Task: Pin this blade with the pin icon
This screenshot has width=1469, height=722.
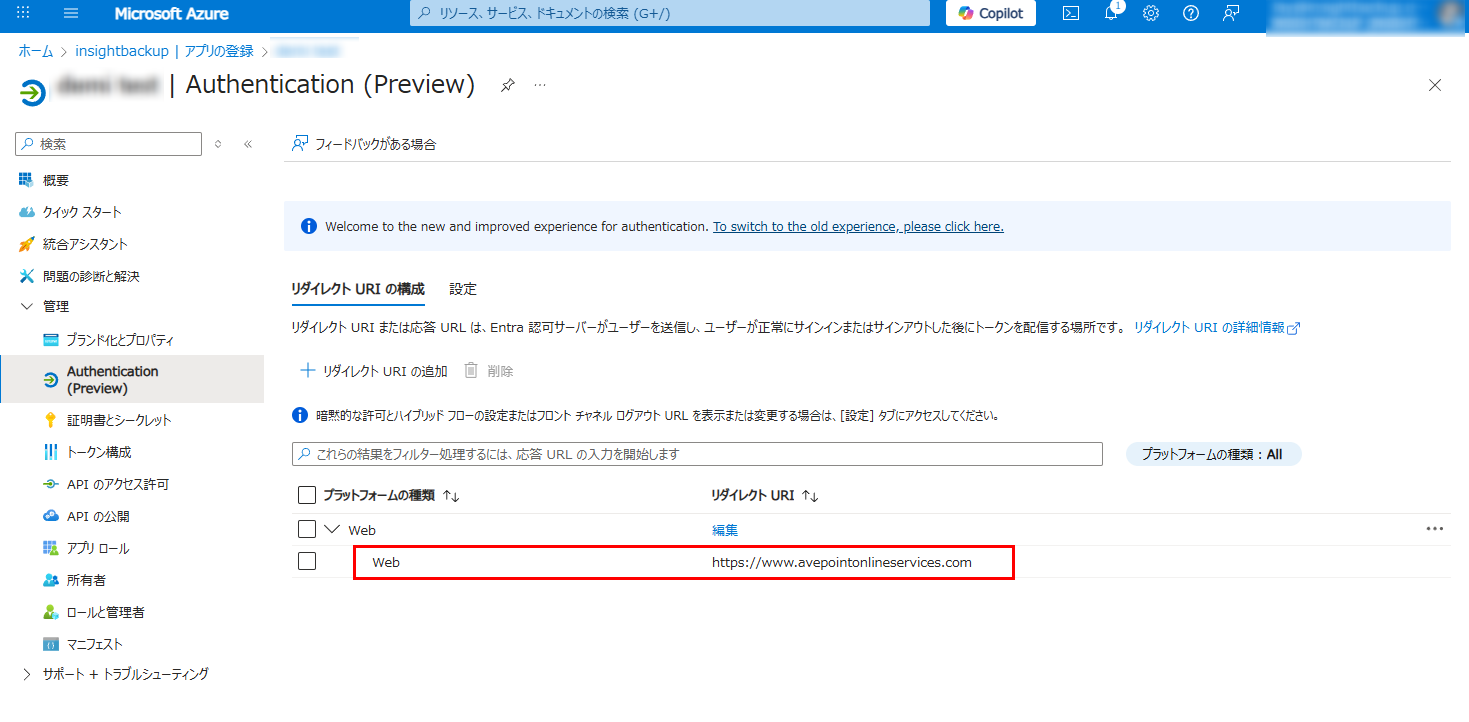Action: point(508,86)
